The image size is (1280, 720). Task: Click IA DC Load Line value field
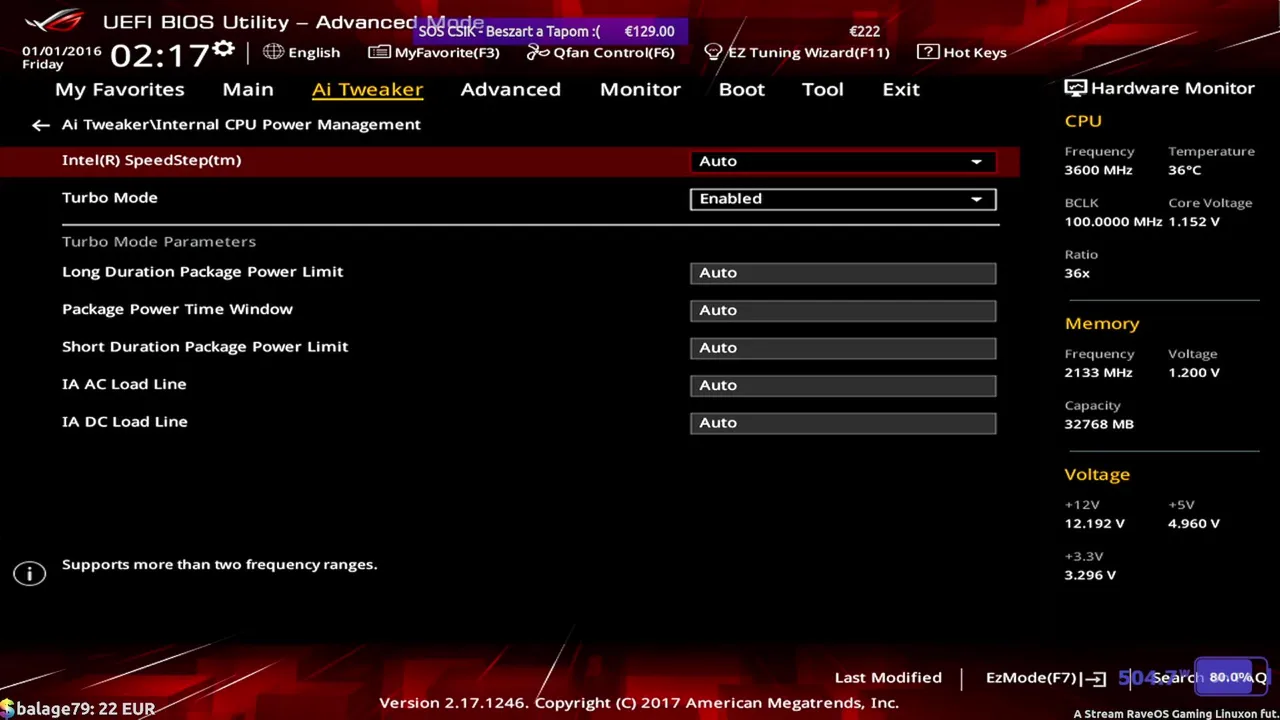[x=843, y=423]
